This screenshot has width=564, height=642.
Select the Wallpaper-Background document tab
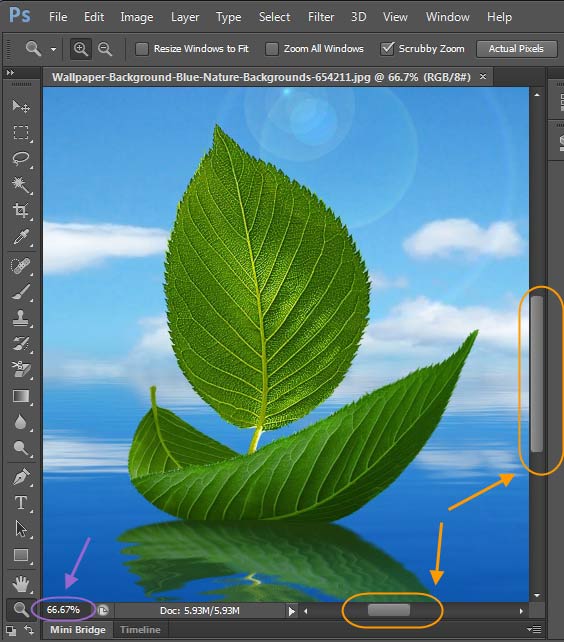[x=261, y=77]
